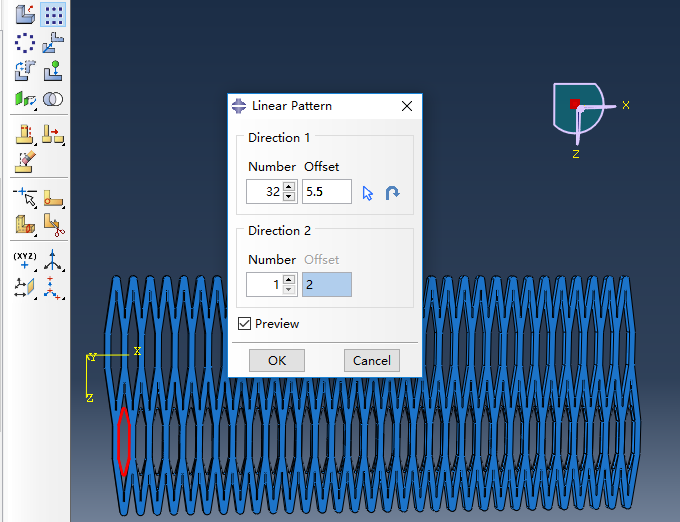This screenshot has width=680, height=522.
Task: Select the Translate Instance tool
Action: click(53, 42)
